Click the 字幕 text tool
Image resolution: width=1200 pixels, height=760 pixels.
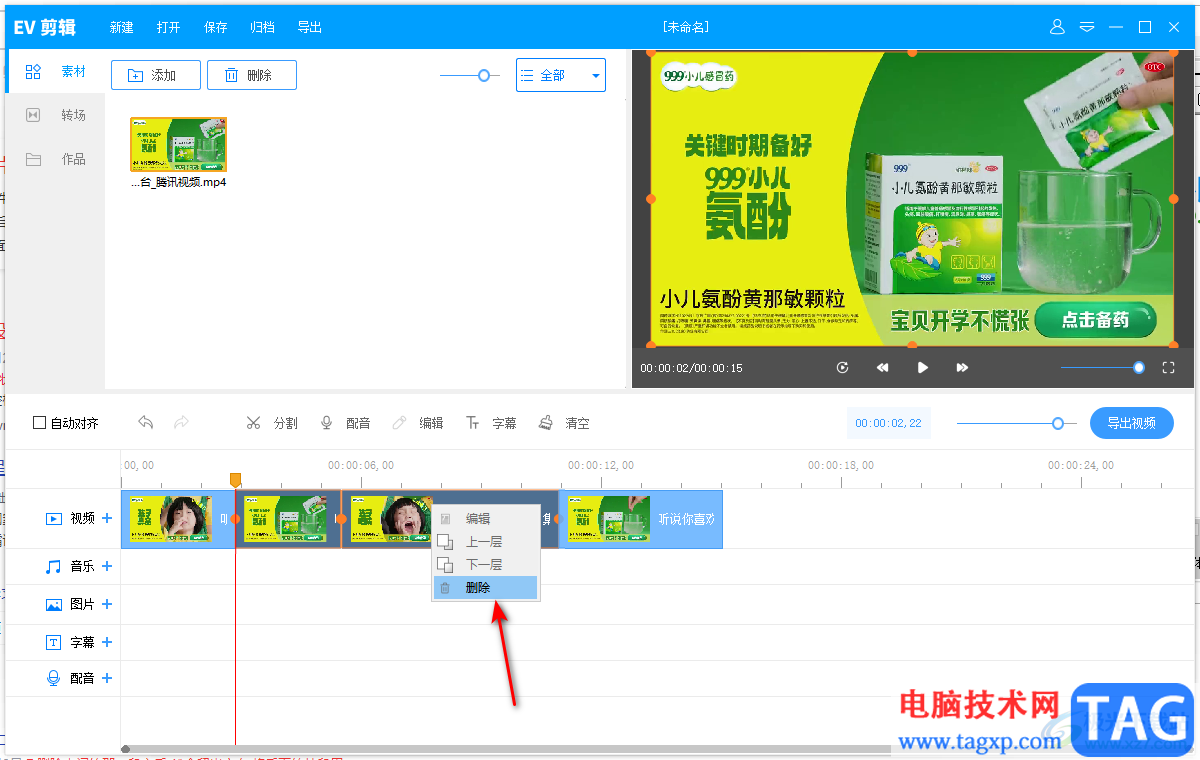pyautogui.click(x=491, y=423)
